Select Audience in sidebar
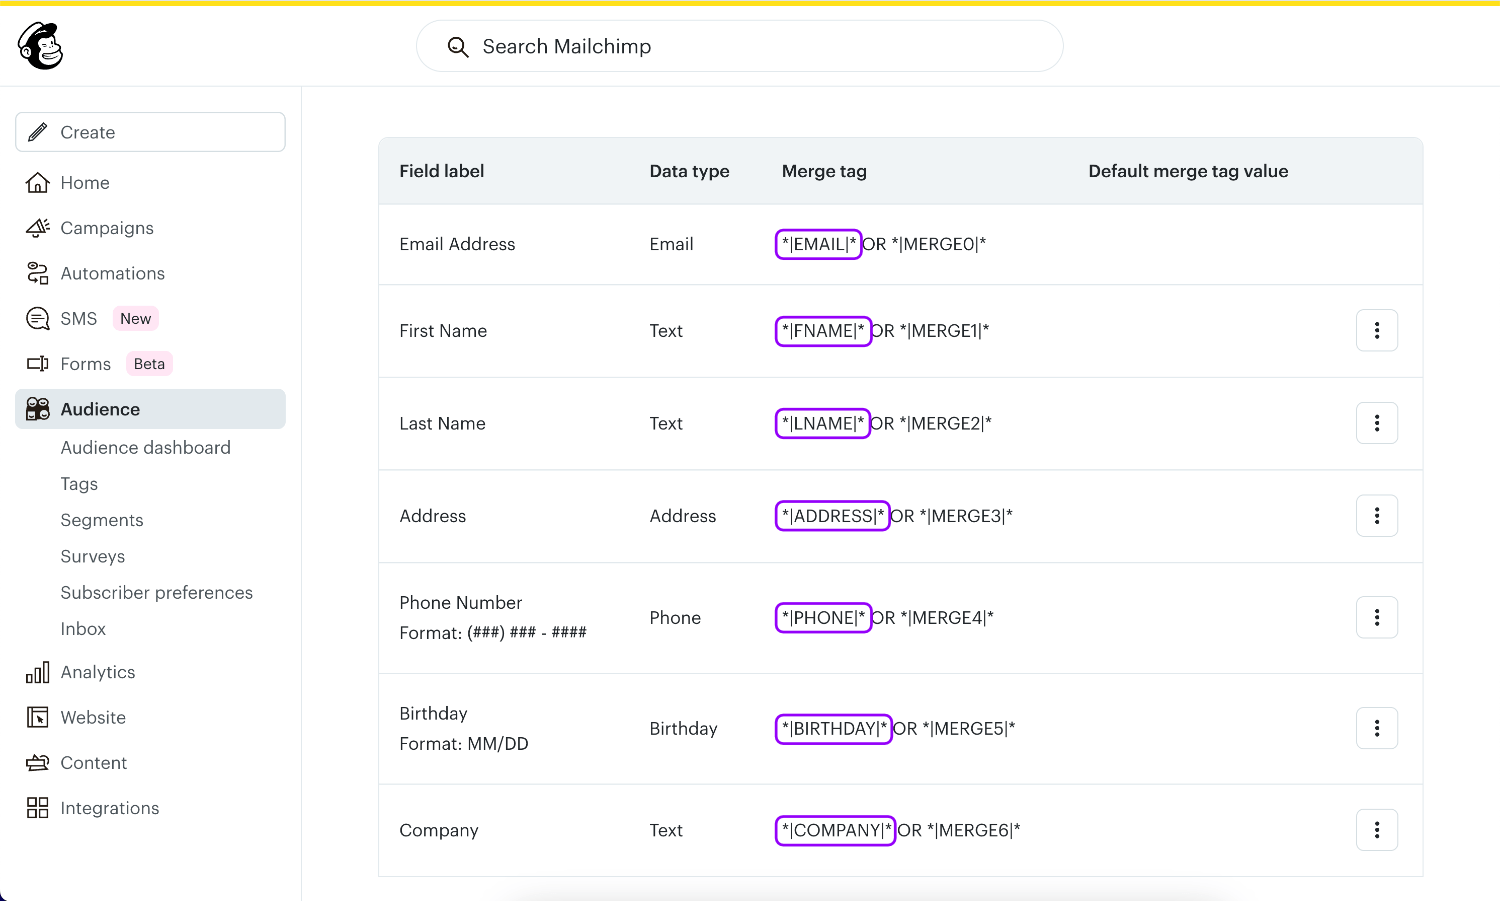The image size is (1500, 901). [150, 409]
